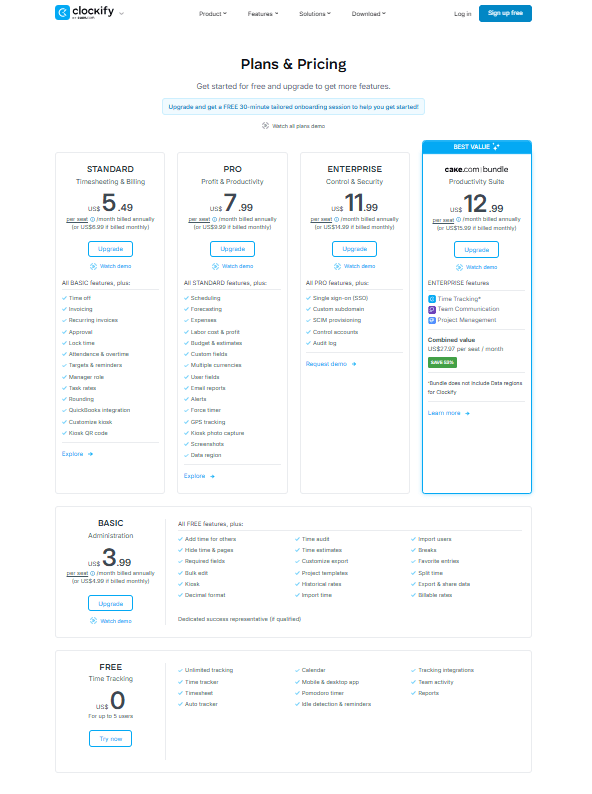Image resolution: width=592 pixels, height=794 pixels.
Task: Click per seat text in STANDARD plan
Action: [x=77, y=220]
